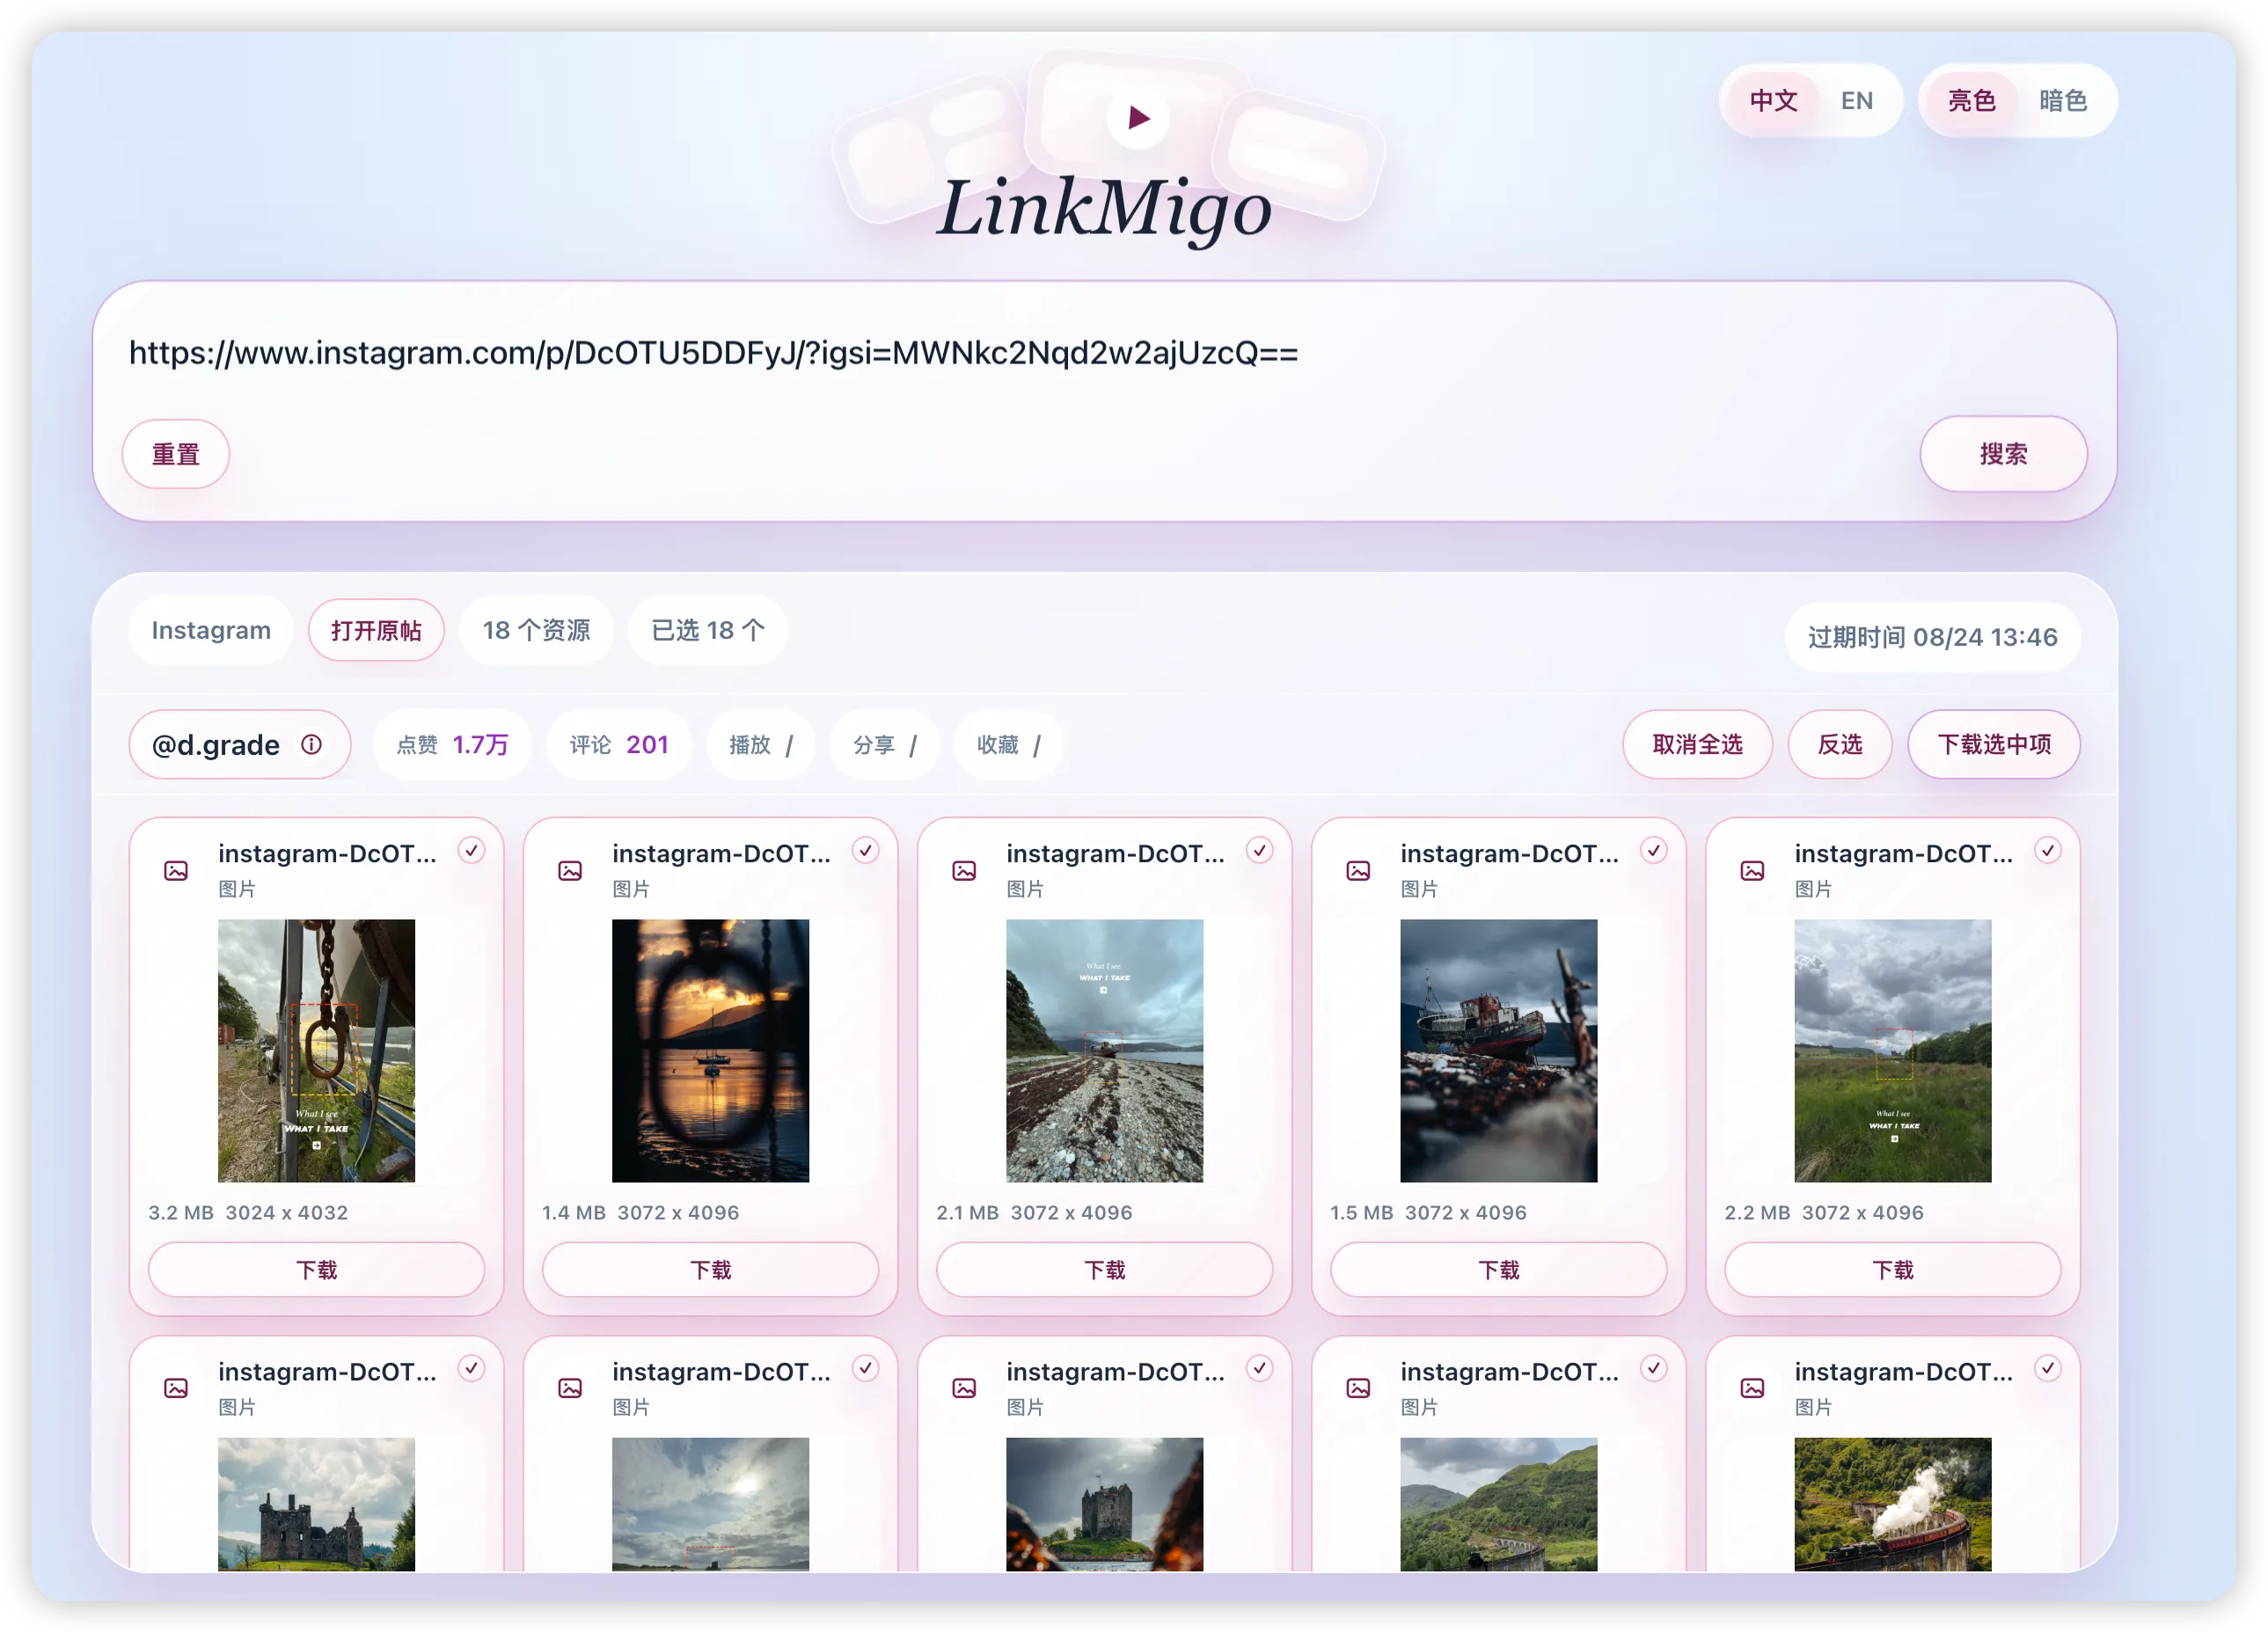
Task: Click the image type icon on the 2.1 MB card
Action: tap(964, 871)
